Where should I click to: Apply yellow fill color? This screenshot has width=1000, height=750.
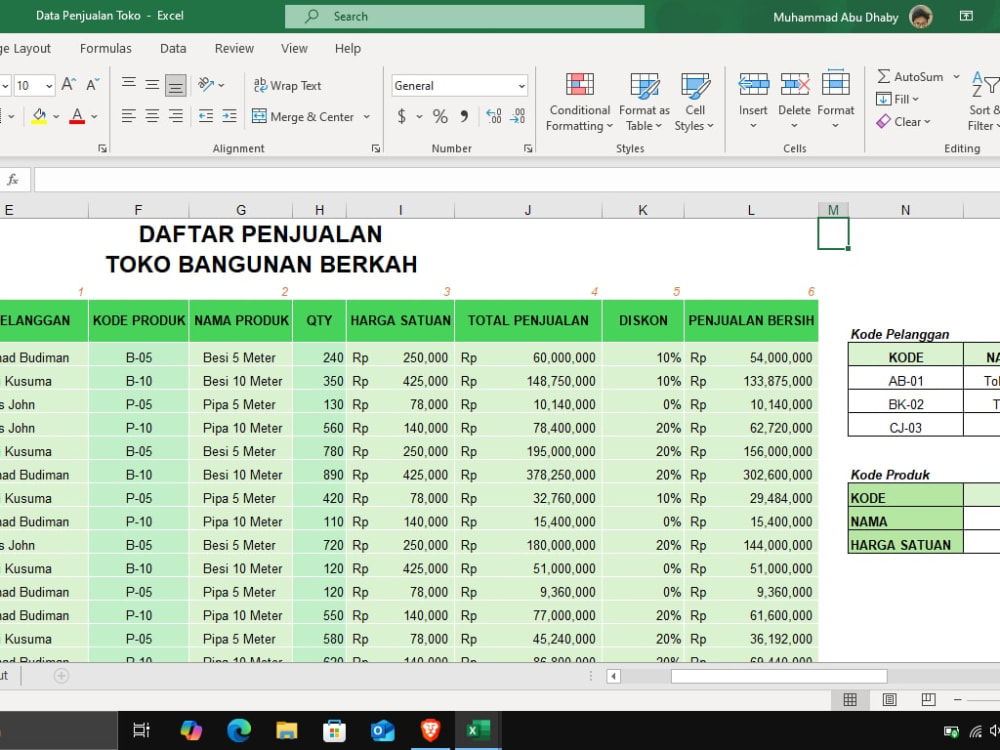coord(39,116)
